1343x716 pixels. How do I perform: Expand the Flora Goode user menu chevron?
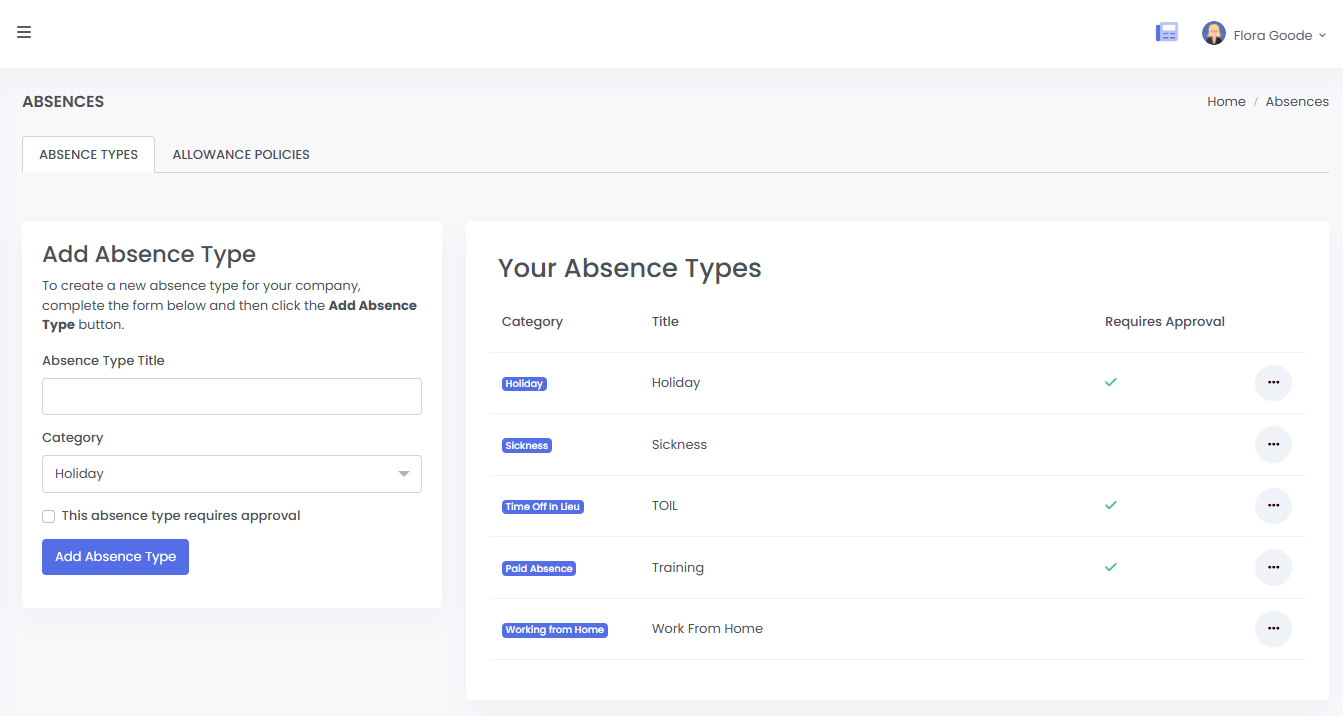tap(1322, 35)
